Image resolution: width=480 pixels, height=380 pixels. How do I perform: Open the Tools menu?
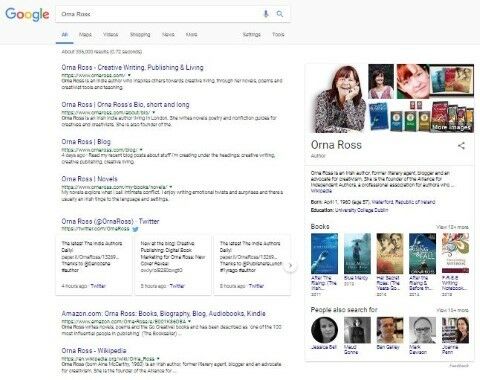click(278, 35)
